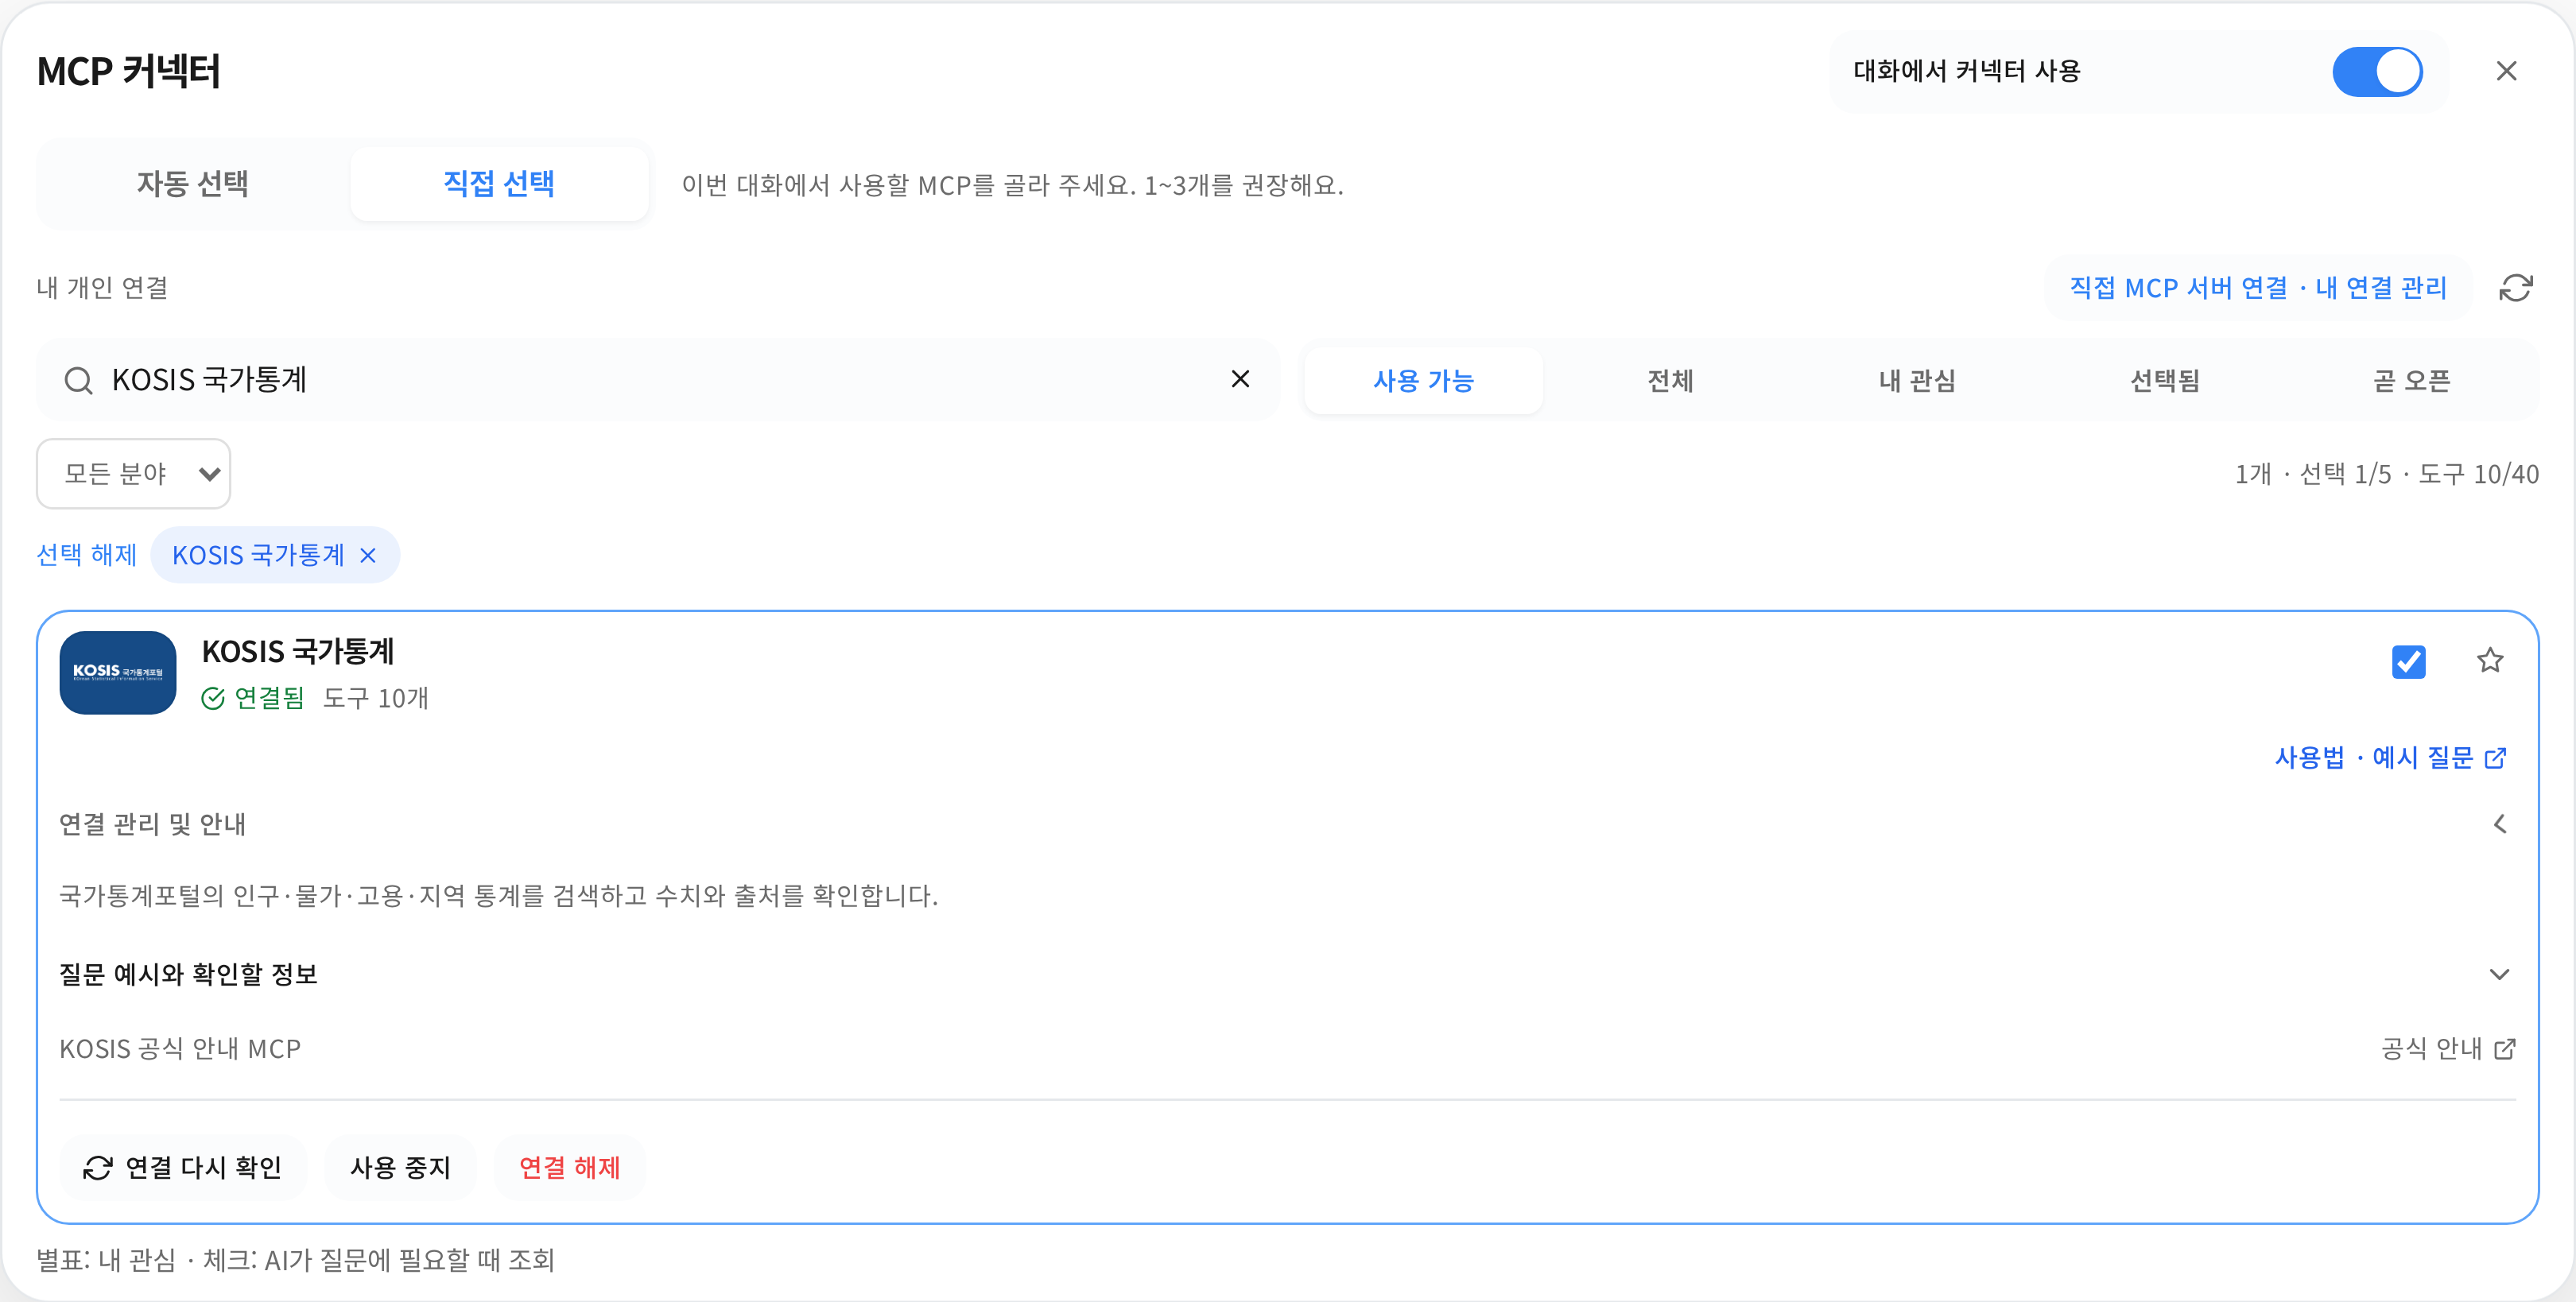The width and height of the screenshot is (2576, 1302).
Task: Uncheck the KOSIS 국가통계 checkbox
Action: (x=2408, y=661)
